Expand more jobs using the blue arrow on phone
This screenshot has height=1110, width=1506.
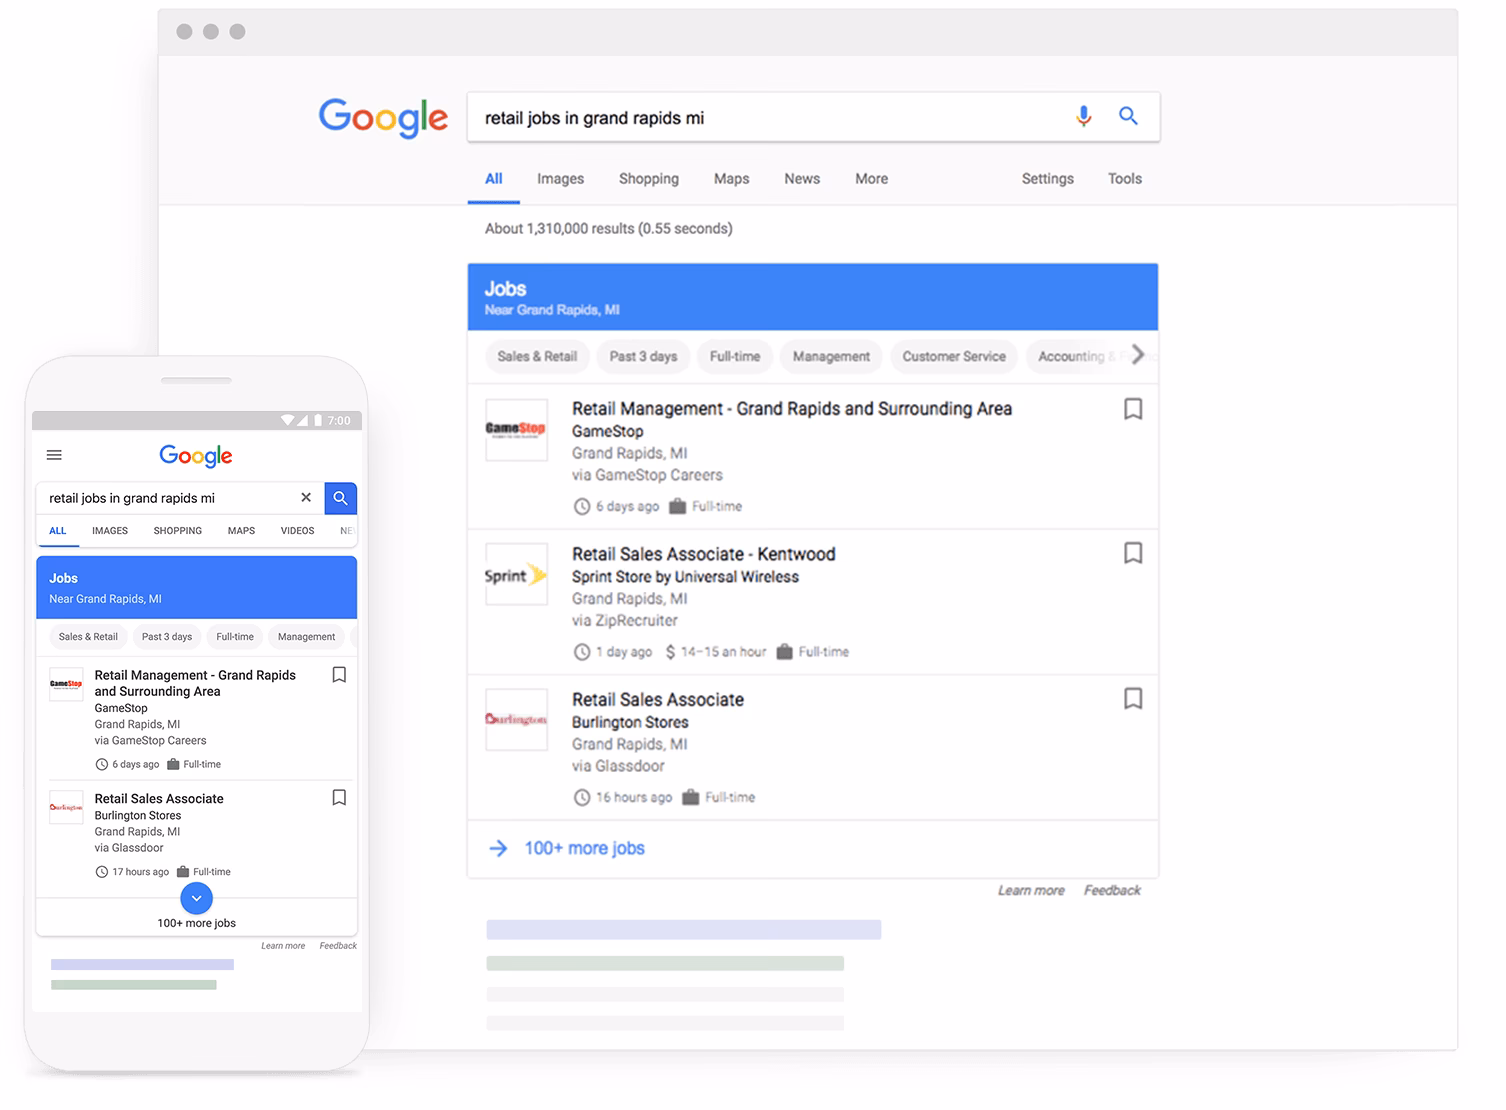(196, 899)
